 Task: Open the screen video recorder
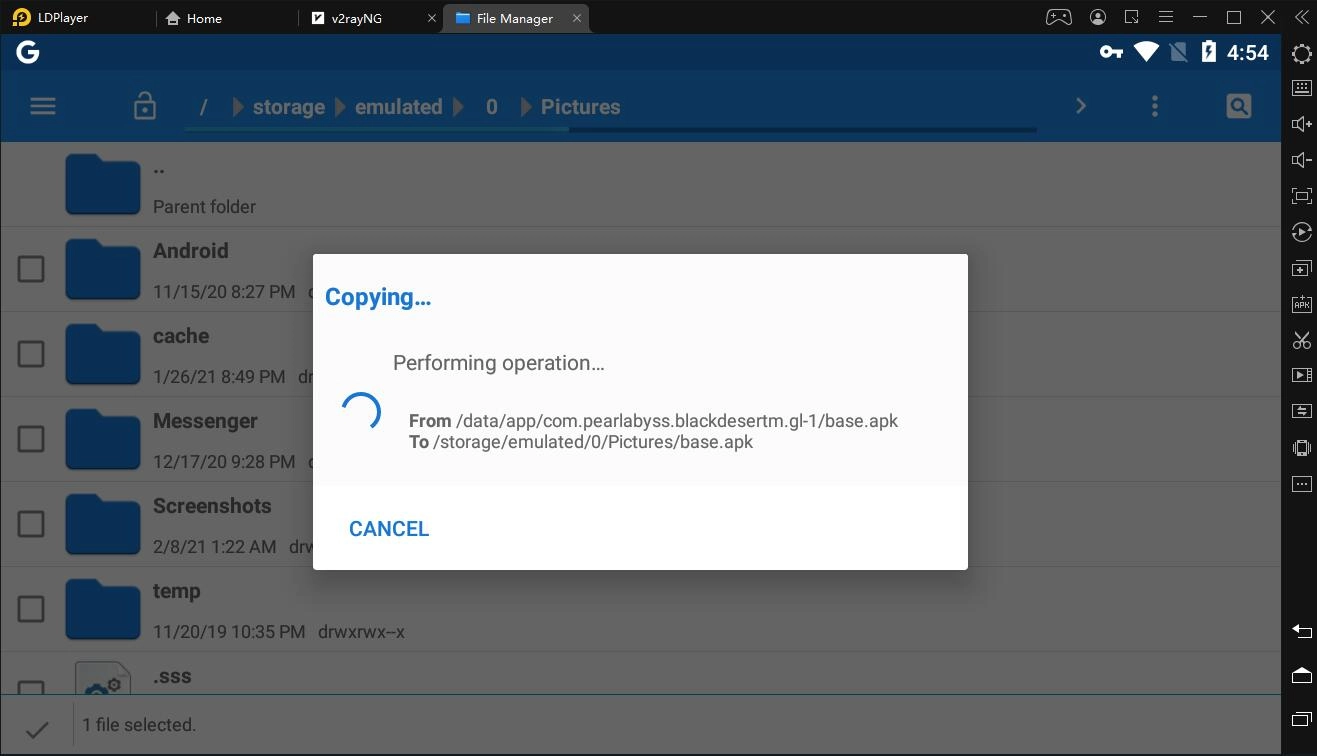(x=1301, y=377)
